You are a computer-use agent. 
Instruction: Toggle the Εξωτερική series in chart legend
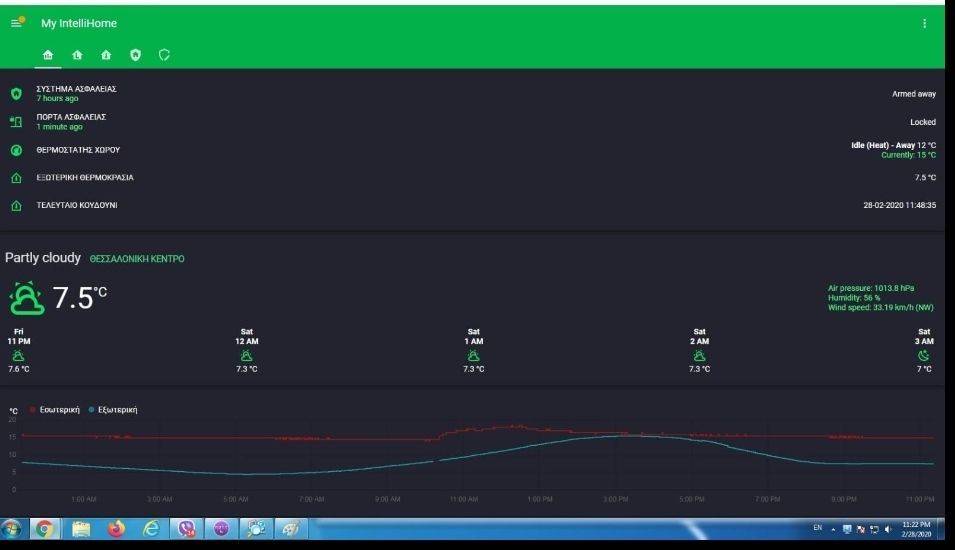point(114,410)
